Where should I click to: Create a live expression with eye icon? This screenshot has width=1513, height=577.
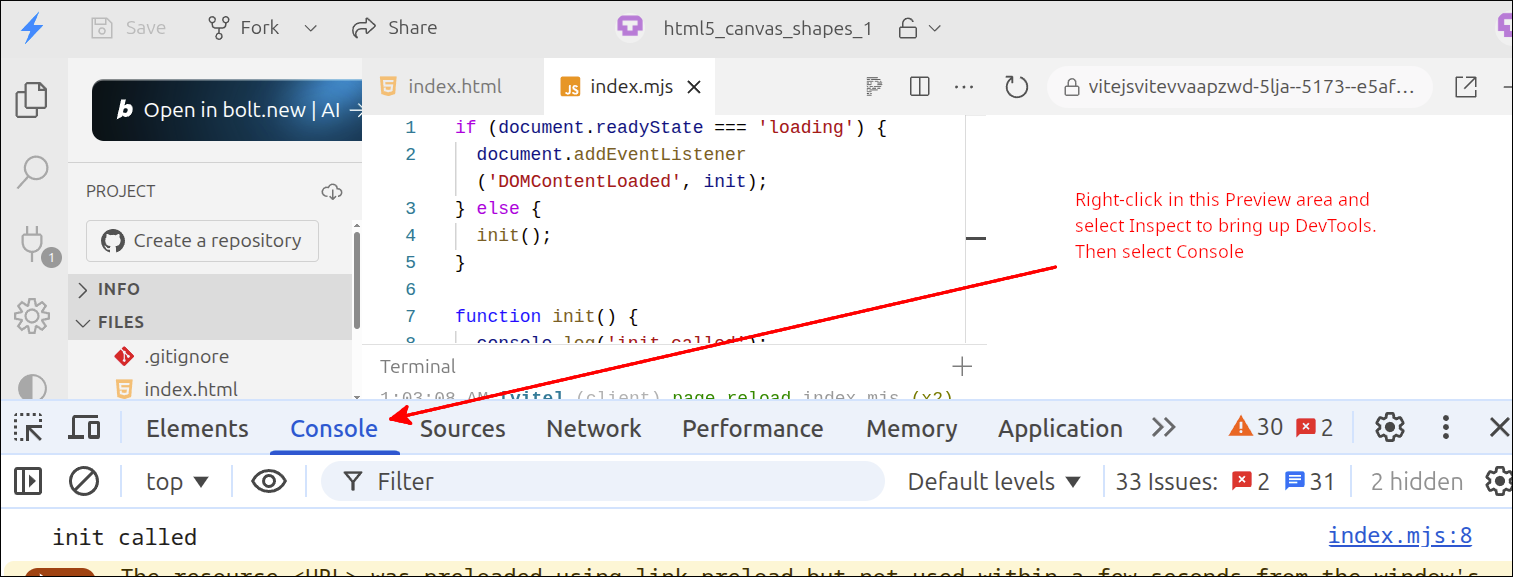pyautogui.click(x=268, y=481)
